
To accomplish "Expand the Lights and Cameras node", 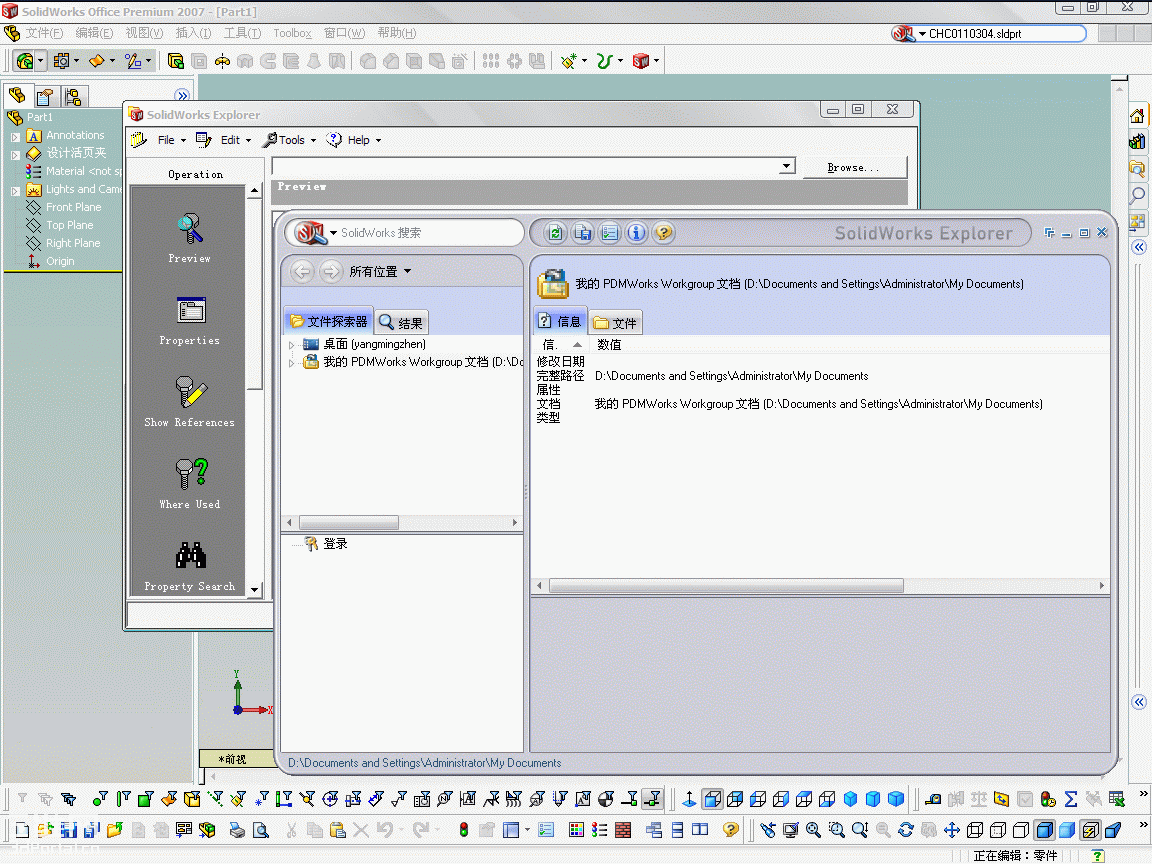I will [x=15, y=191].
